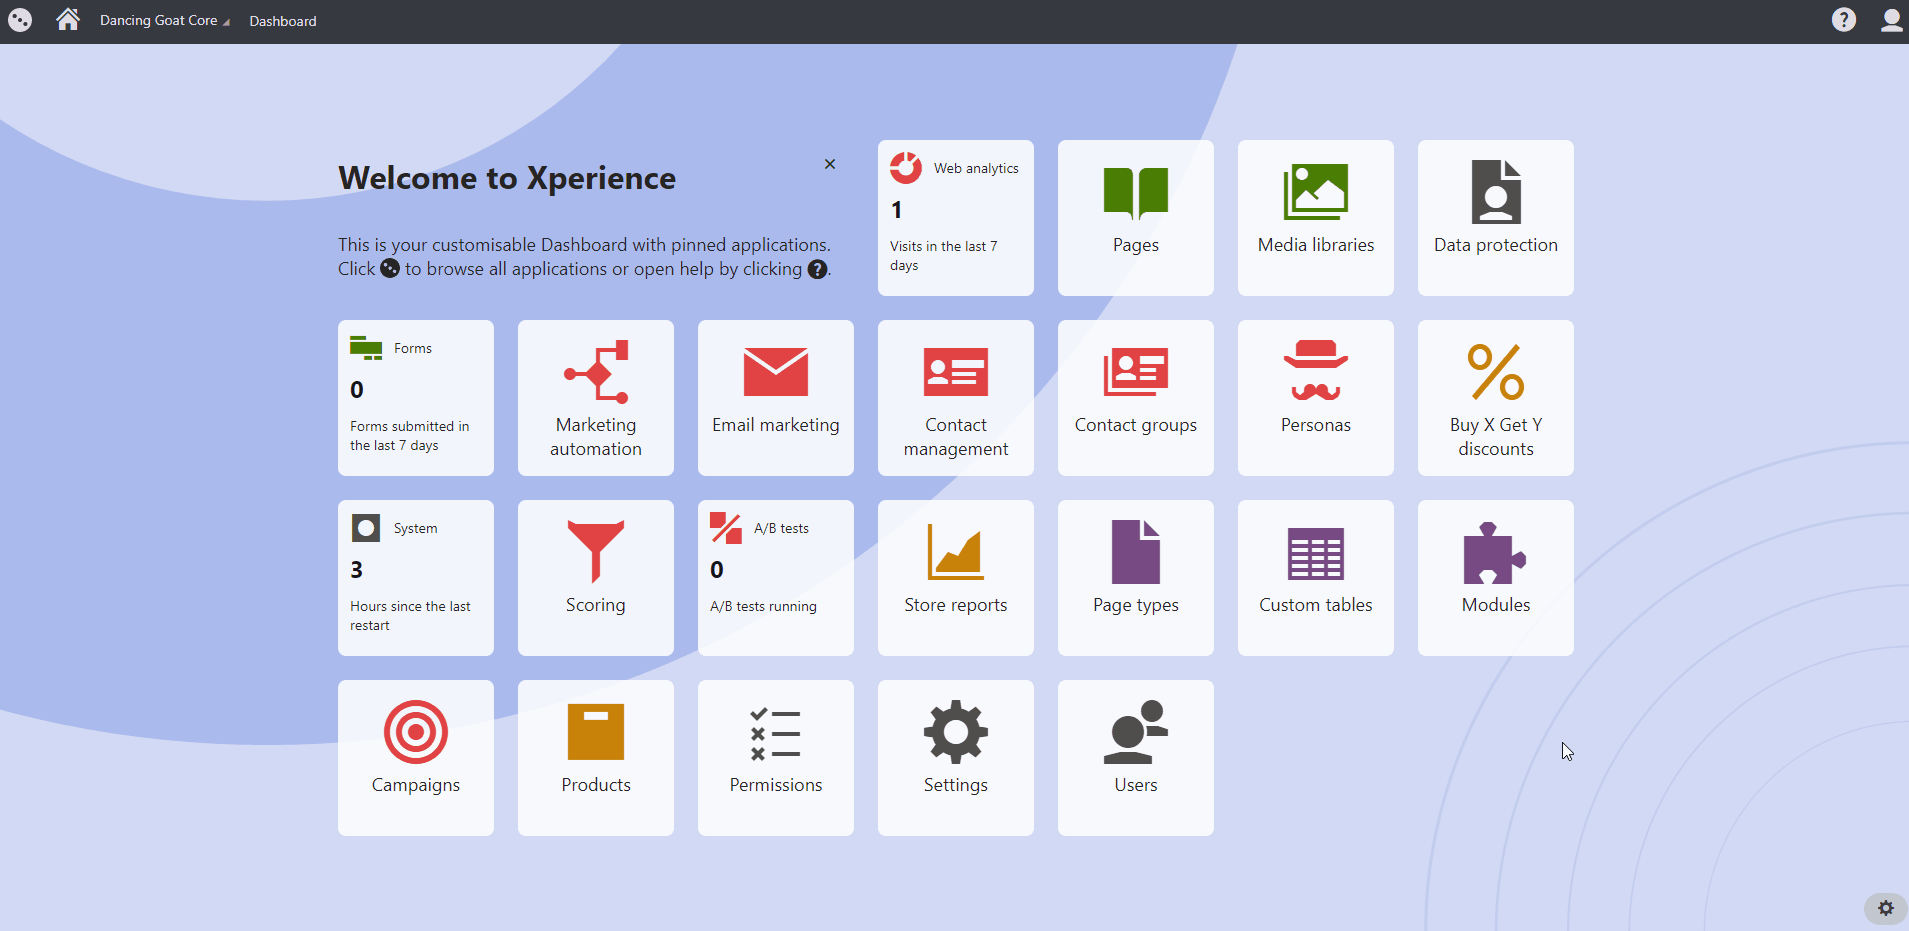This screenshot has height=931, width=1909.
Task: Open the Scoring funnel tile
Action: click(595, 577)
